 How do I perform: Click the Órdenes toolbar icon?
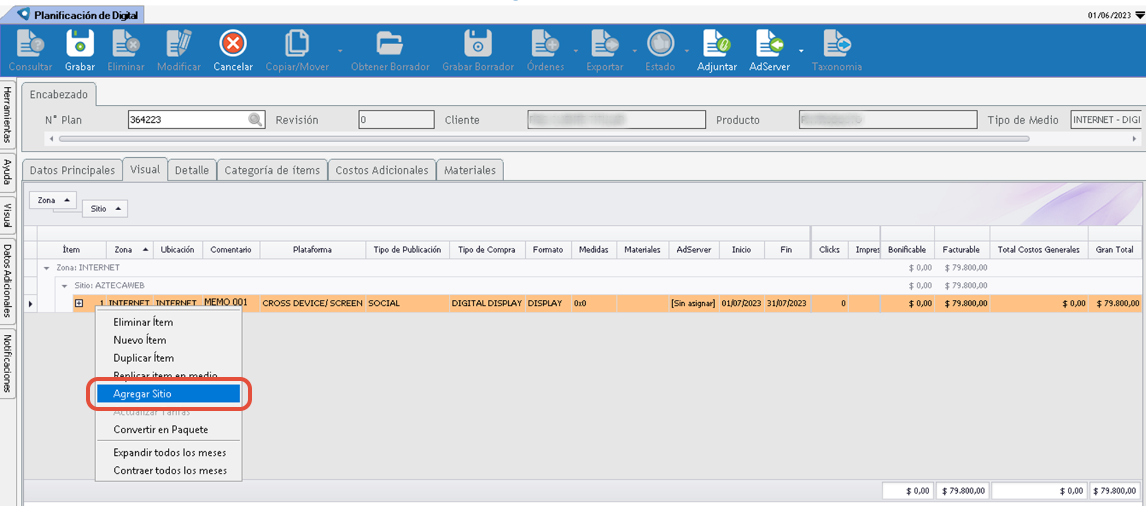click(546, 45)
